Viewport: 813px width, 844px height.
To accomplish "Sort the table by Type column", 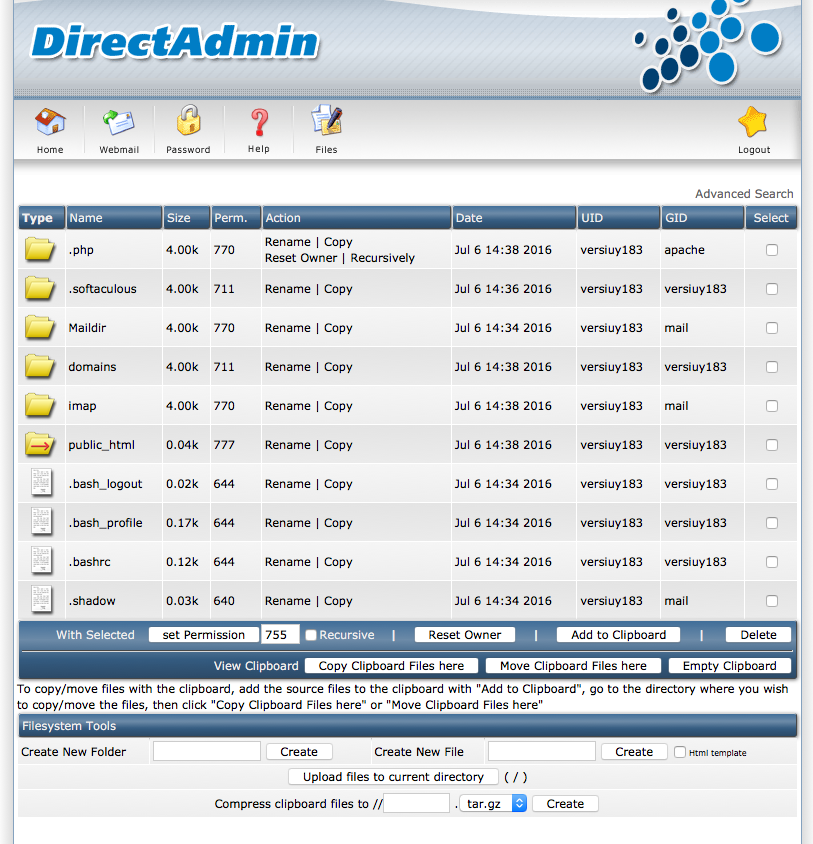I will click(37, 218).
